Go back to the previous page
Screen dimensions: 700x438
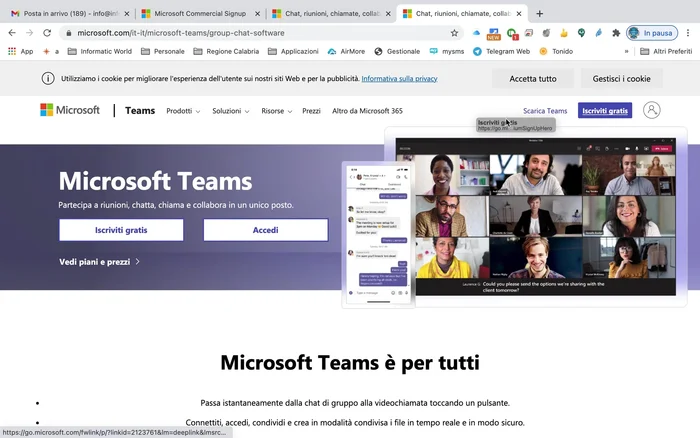(12, 33)
